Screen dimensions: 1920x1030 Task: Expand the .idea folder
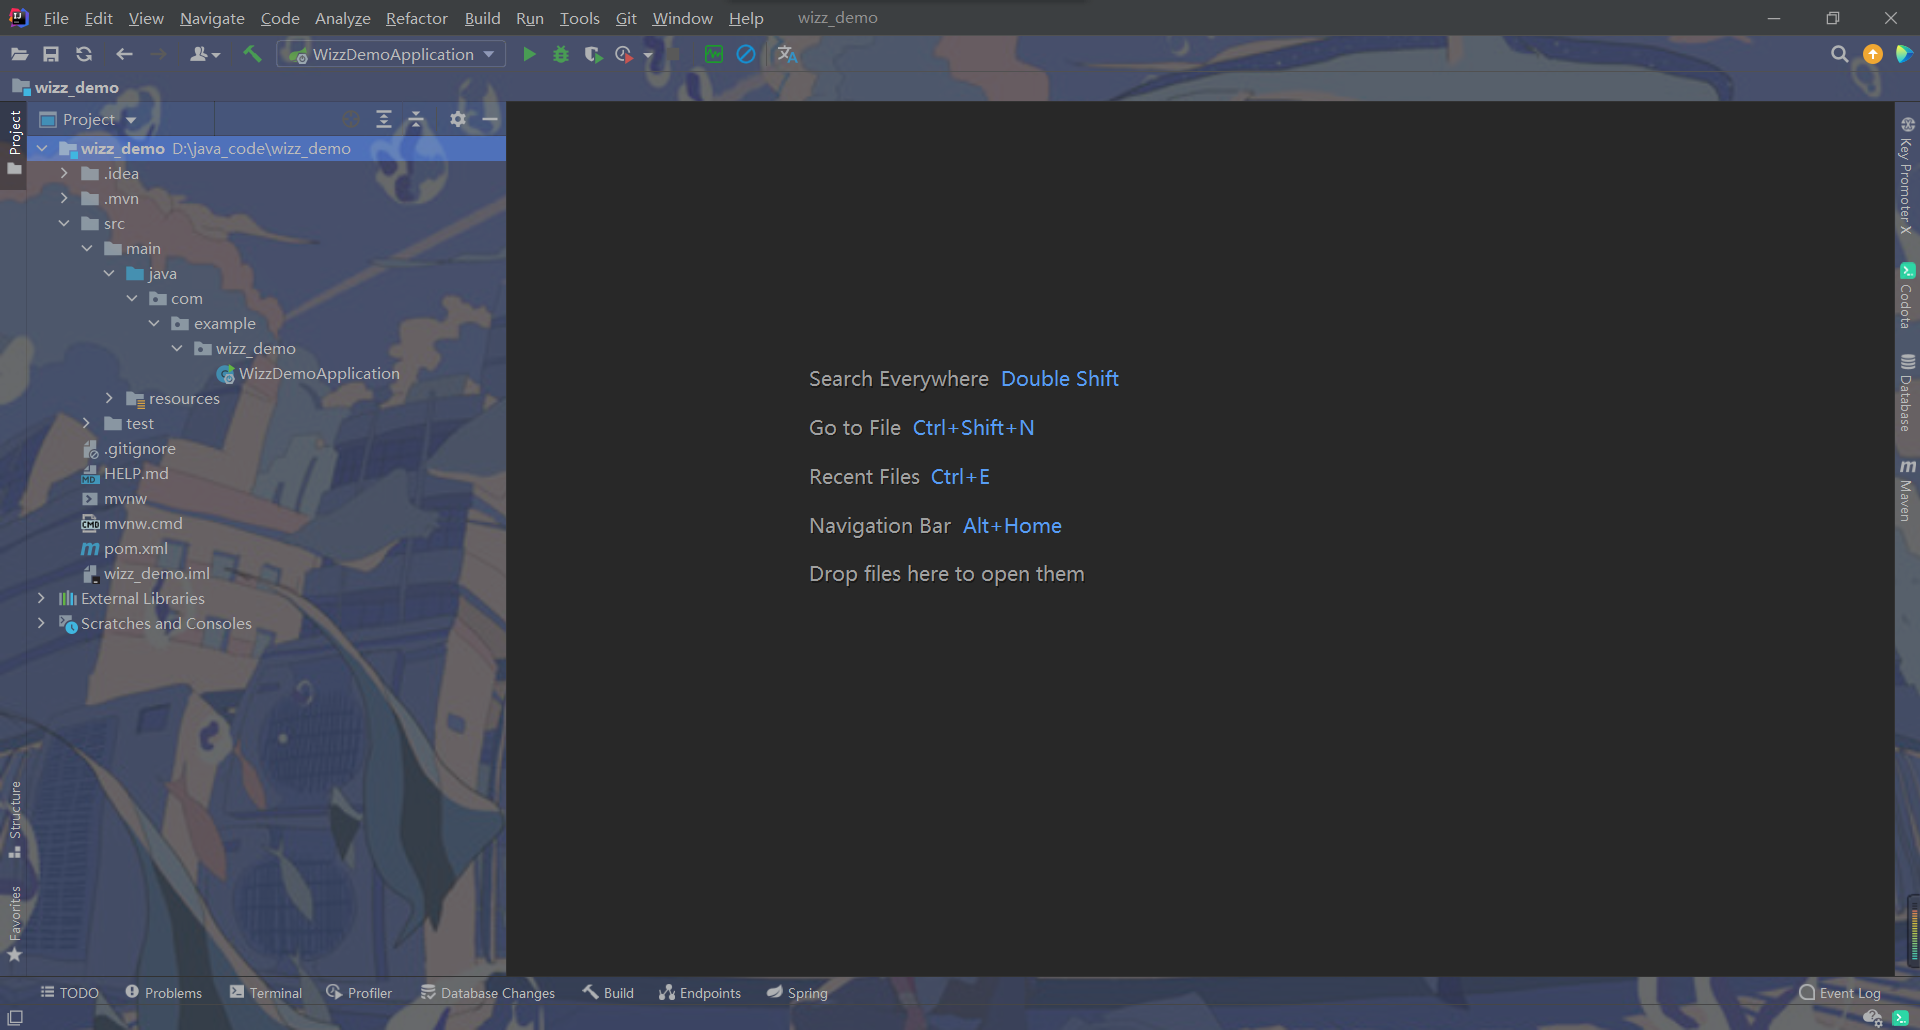[64, 173]
